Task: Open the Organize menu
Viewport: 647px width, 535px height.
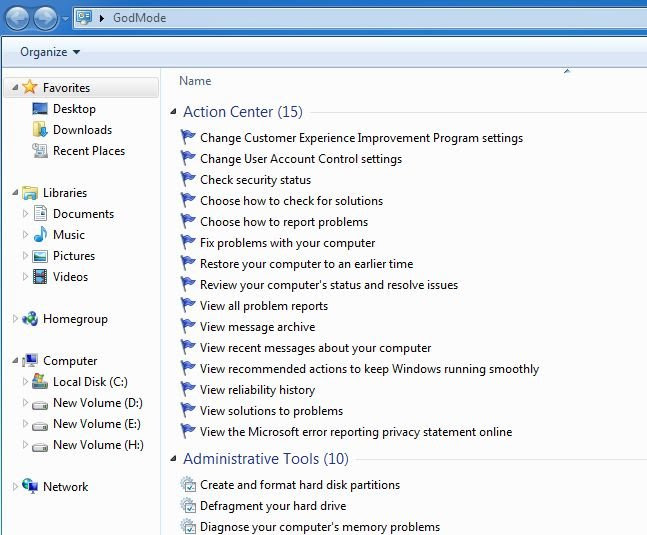Action: (50, 52)
